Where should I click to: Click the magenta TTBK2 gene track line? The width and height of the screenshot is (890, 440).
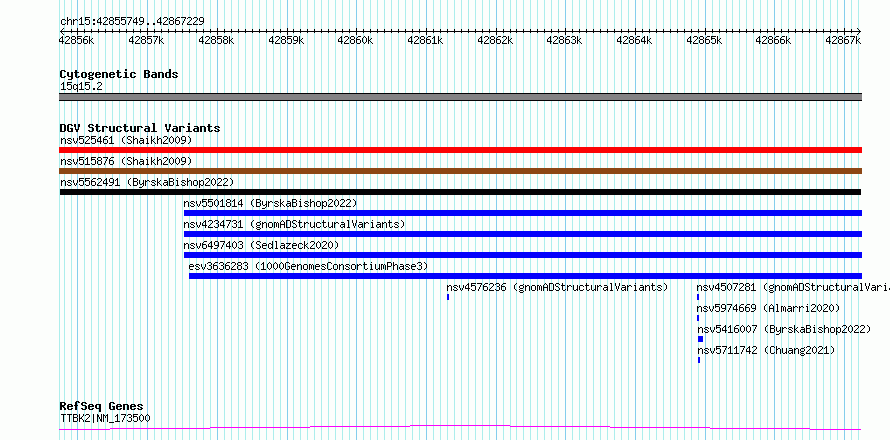[460, 428]
